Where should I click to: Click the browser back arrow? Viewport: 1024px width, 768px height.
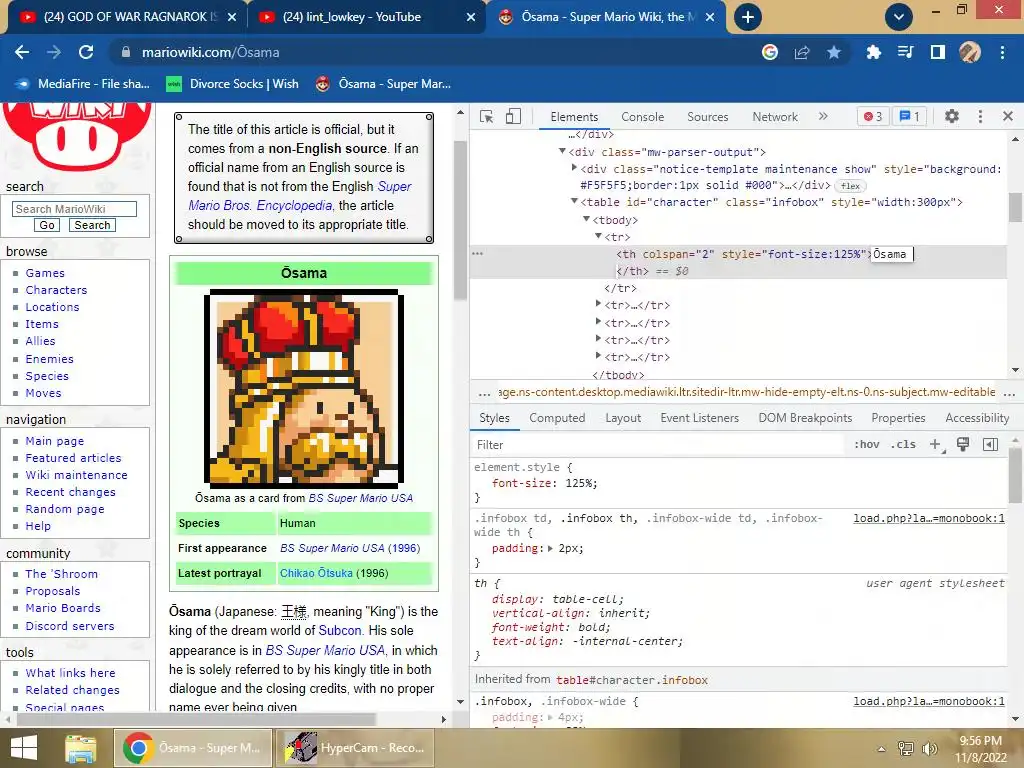pos(22,52)
